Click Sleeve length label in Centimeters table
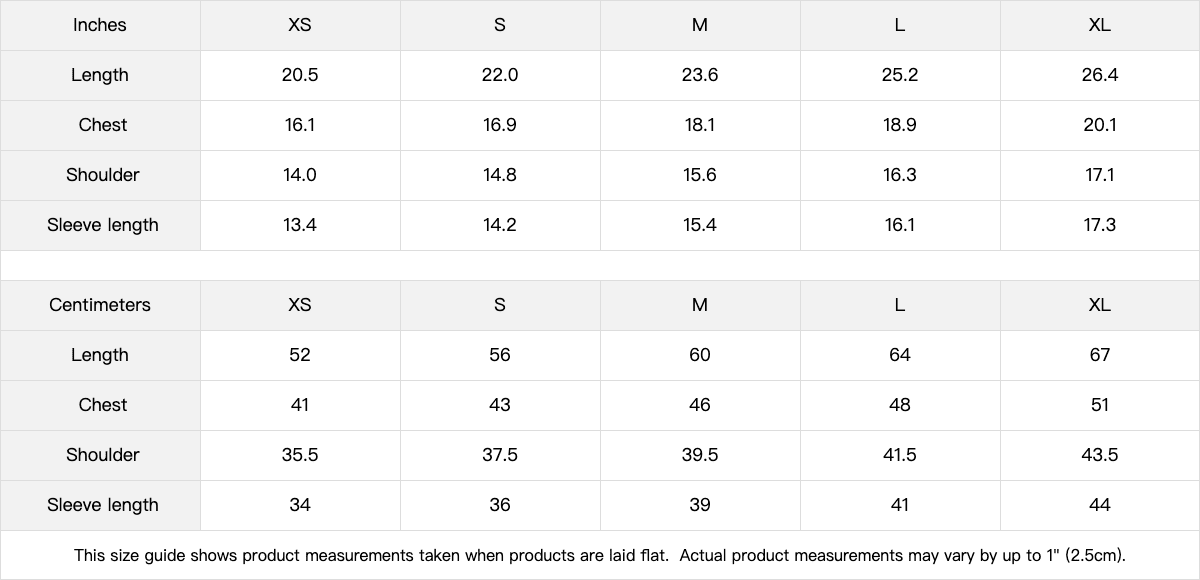 102,505
